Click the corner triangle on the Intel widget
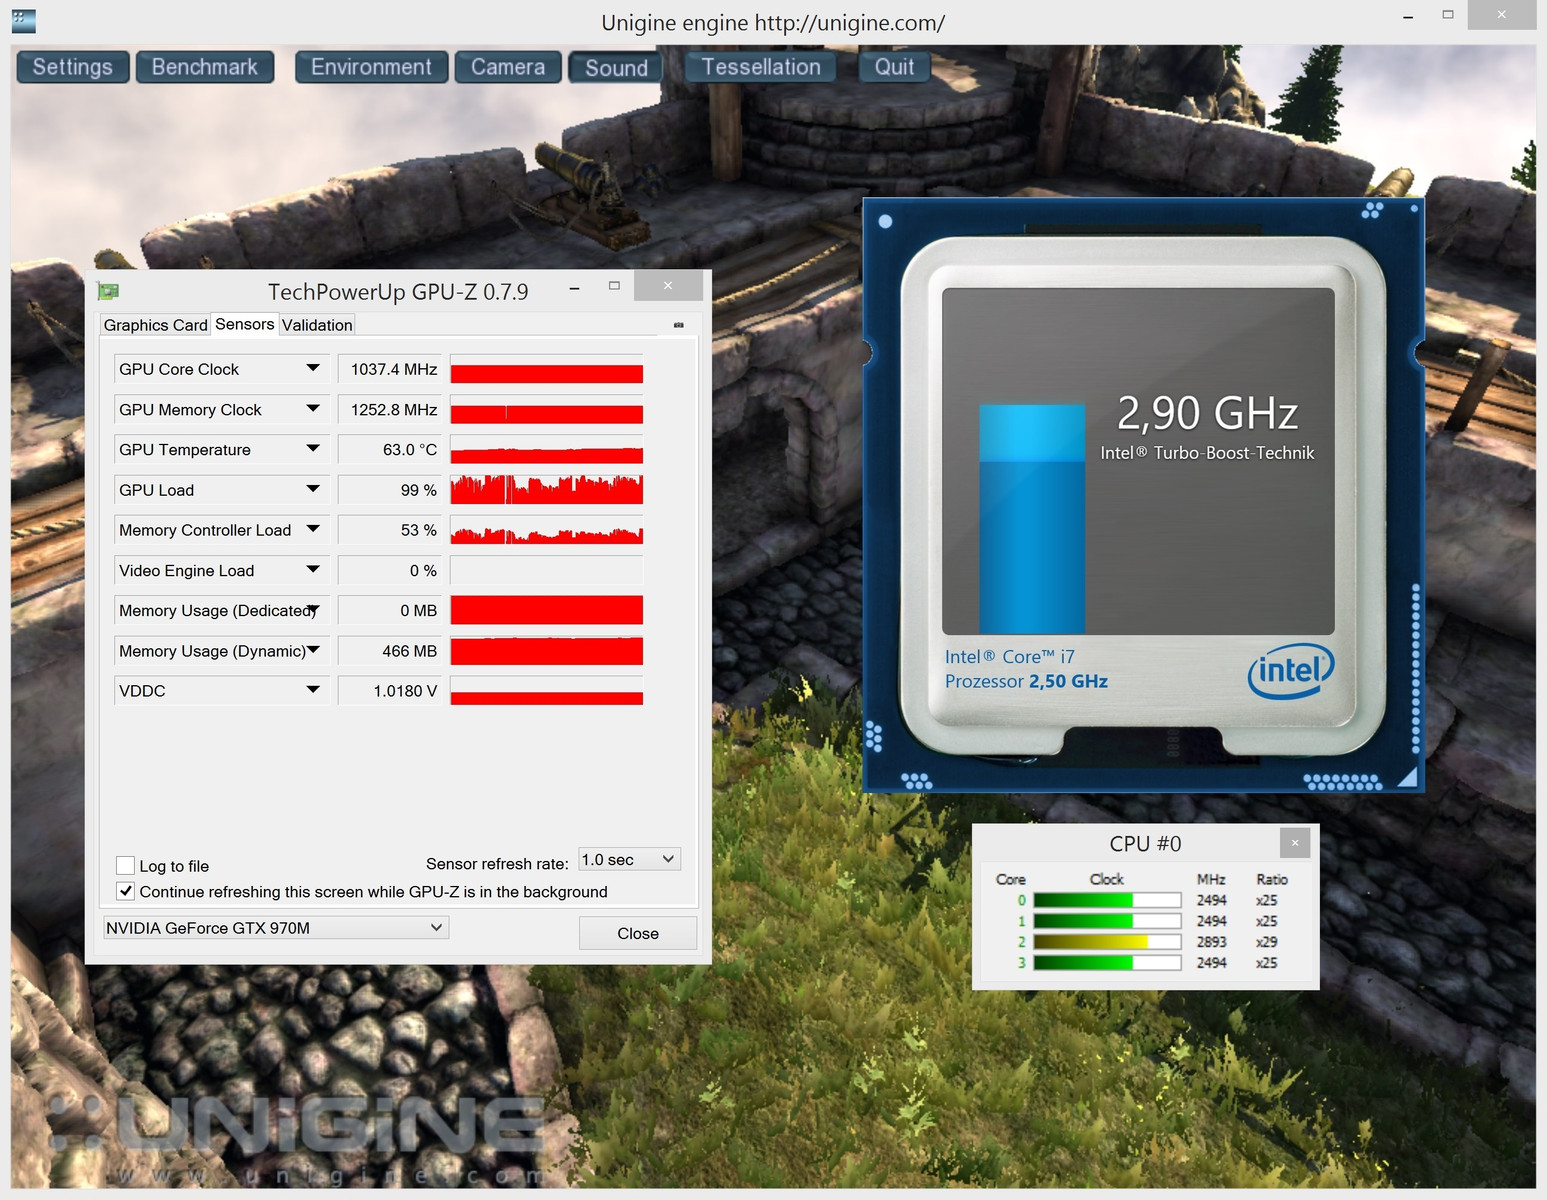The image size is (1547, 1200). [x=1408, y=777]
